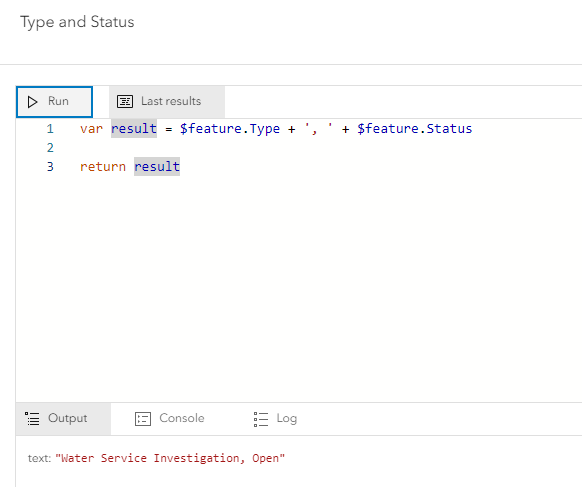
Task: Run the Arcade expression
Action: [x=54, y=102]
